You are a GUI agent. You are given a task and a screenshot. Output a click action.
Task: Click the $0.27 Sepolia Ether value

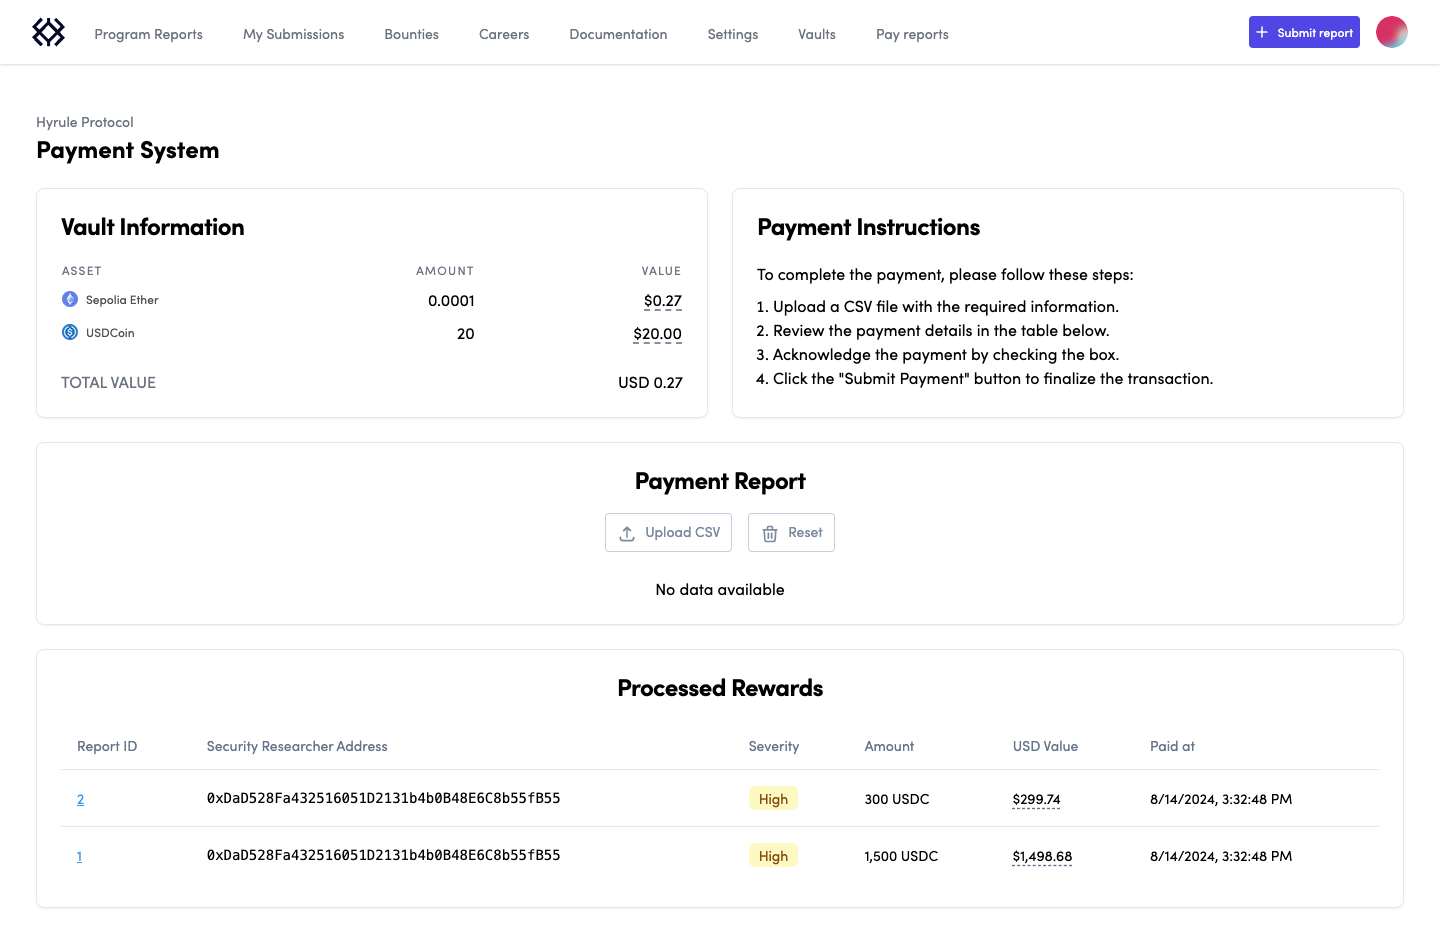pos(662,300)
